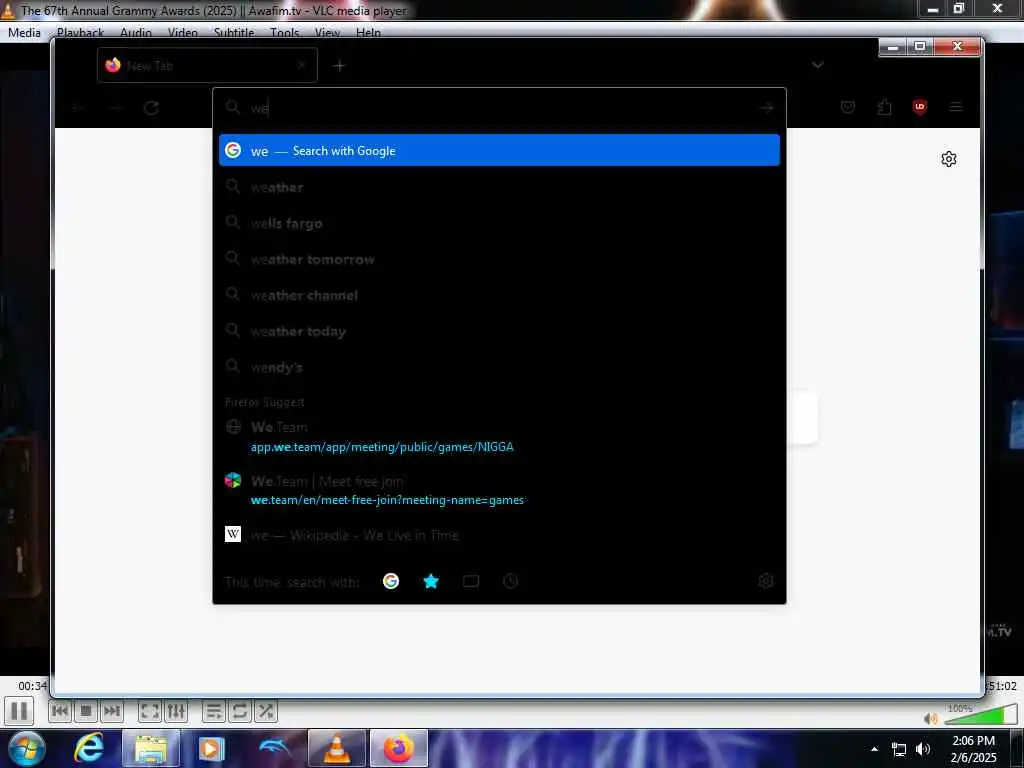Skip to previous media in VLC

[x=59, y=711]
